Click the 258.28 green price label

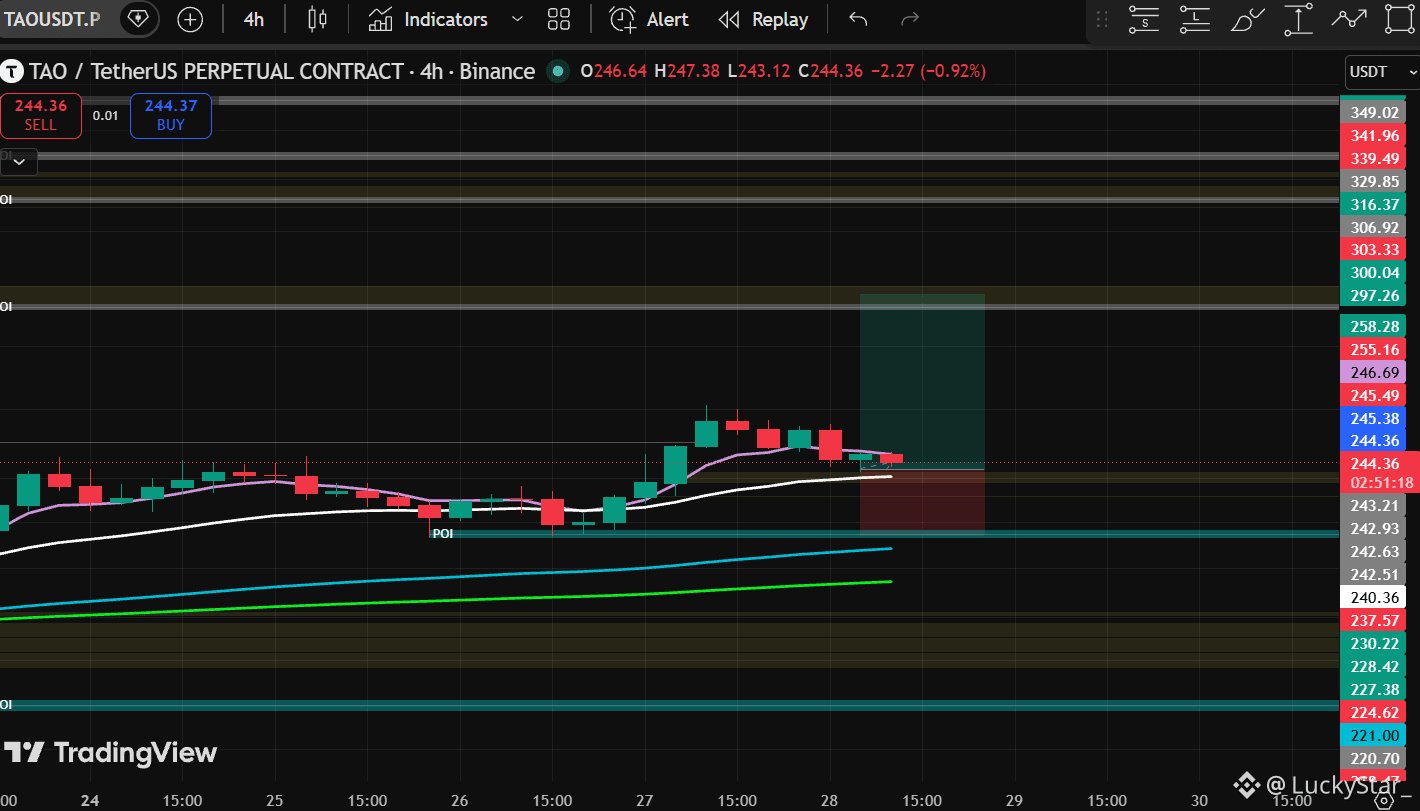point(1374,326)
